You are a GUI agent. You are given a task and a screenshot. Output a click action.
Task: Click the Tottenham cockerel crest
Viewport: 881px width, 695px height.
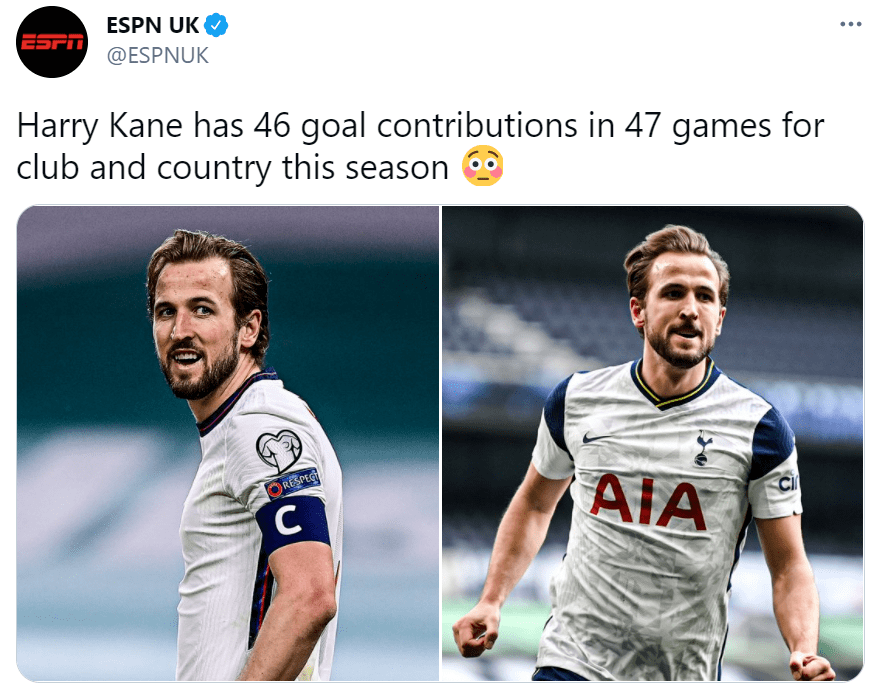pyautogui.click(x=703, y=447)
